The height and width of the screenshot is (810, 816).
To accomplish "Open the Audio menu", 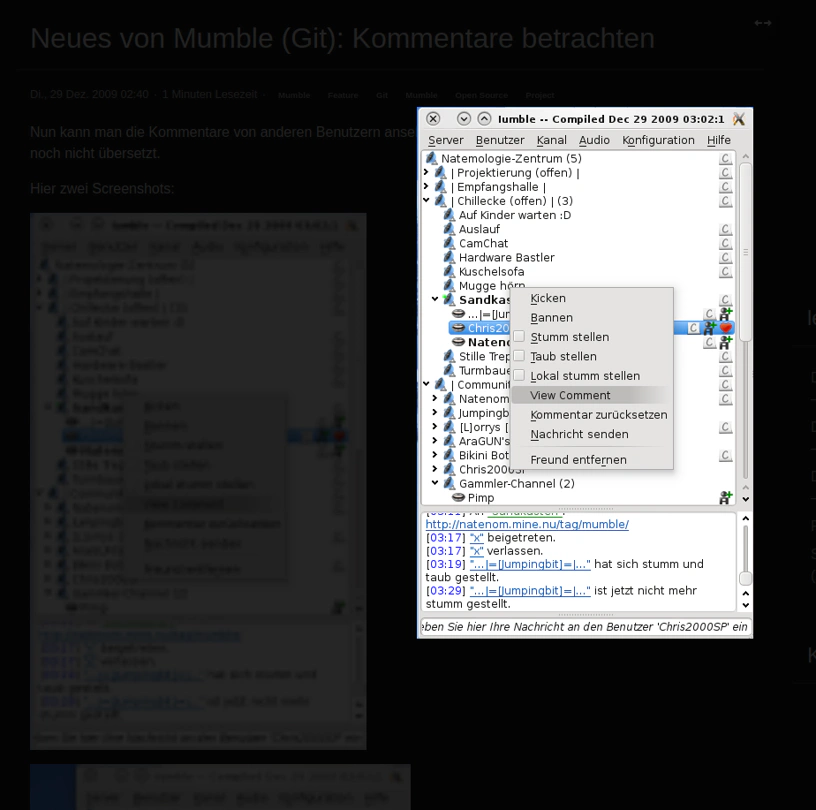I will pyautogui.click(x=594, y=140).
